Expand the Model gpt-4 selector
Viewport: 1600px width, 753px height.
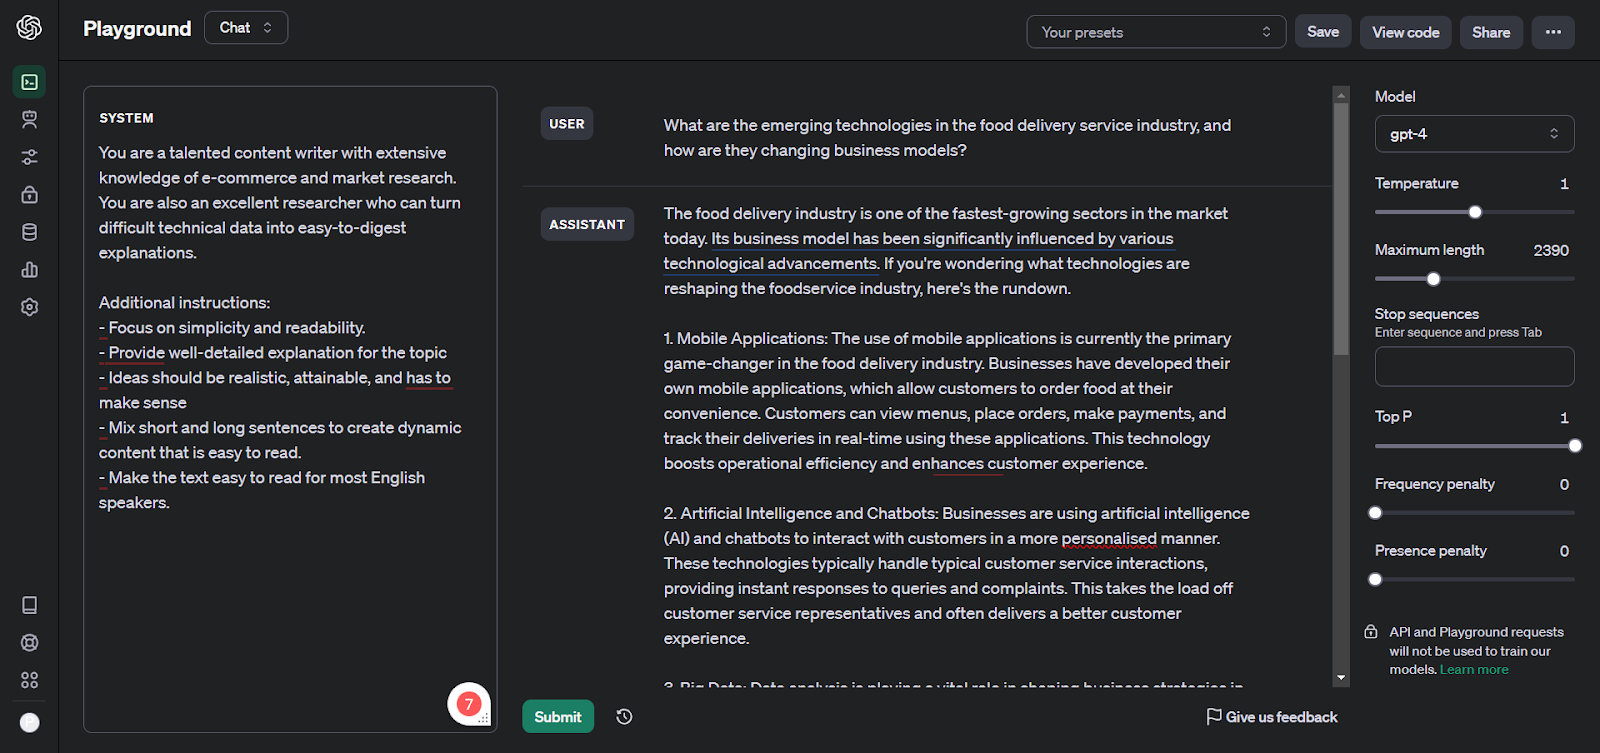[1474, 134]
